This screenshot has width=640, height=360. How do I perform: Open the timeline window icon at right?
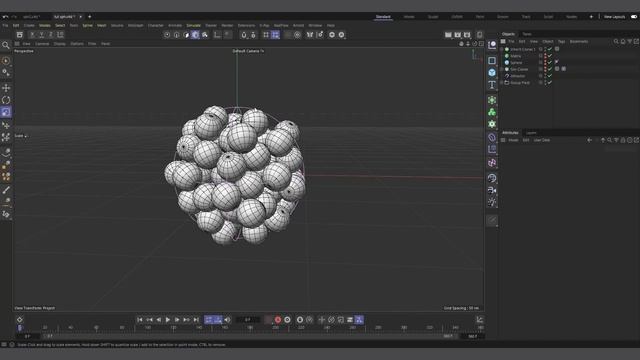[480, 320]
